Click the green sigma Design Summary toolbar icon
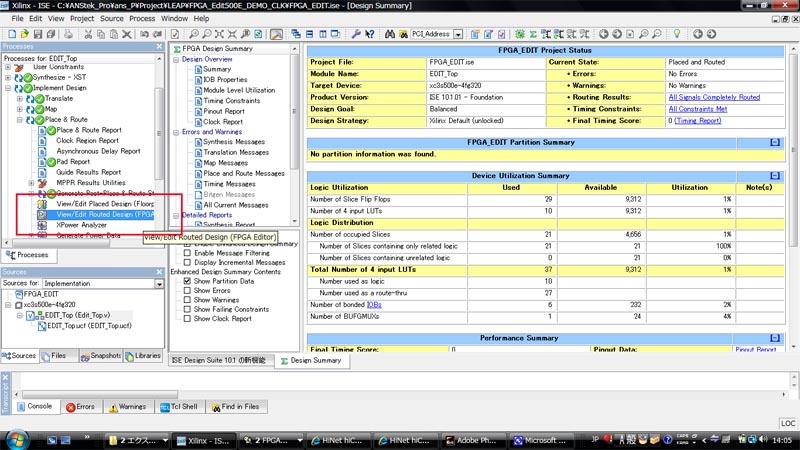The height and width of the screenshot is (450, 800). point(533,34)
